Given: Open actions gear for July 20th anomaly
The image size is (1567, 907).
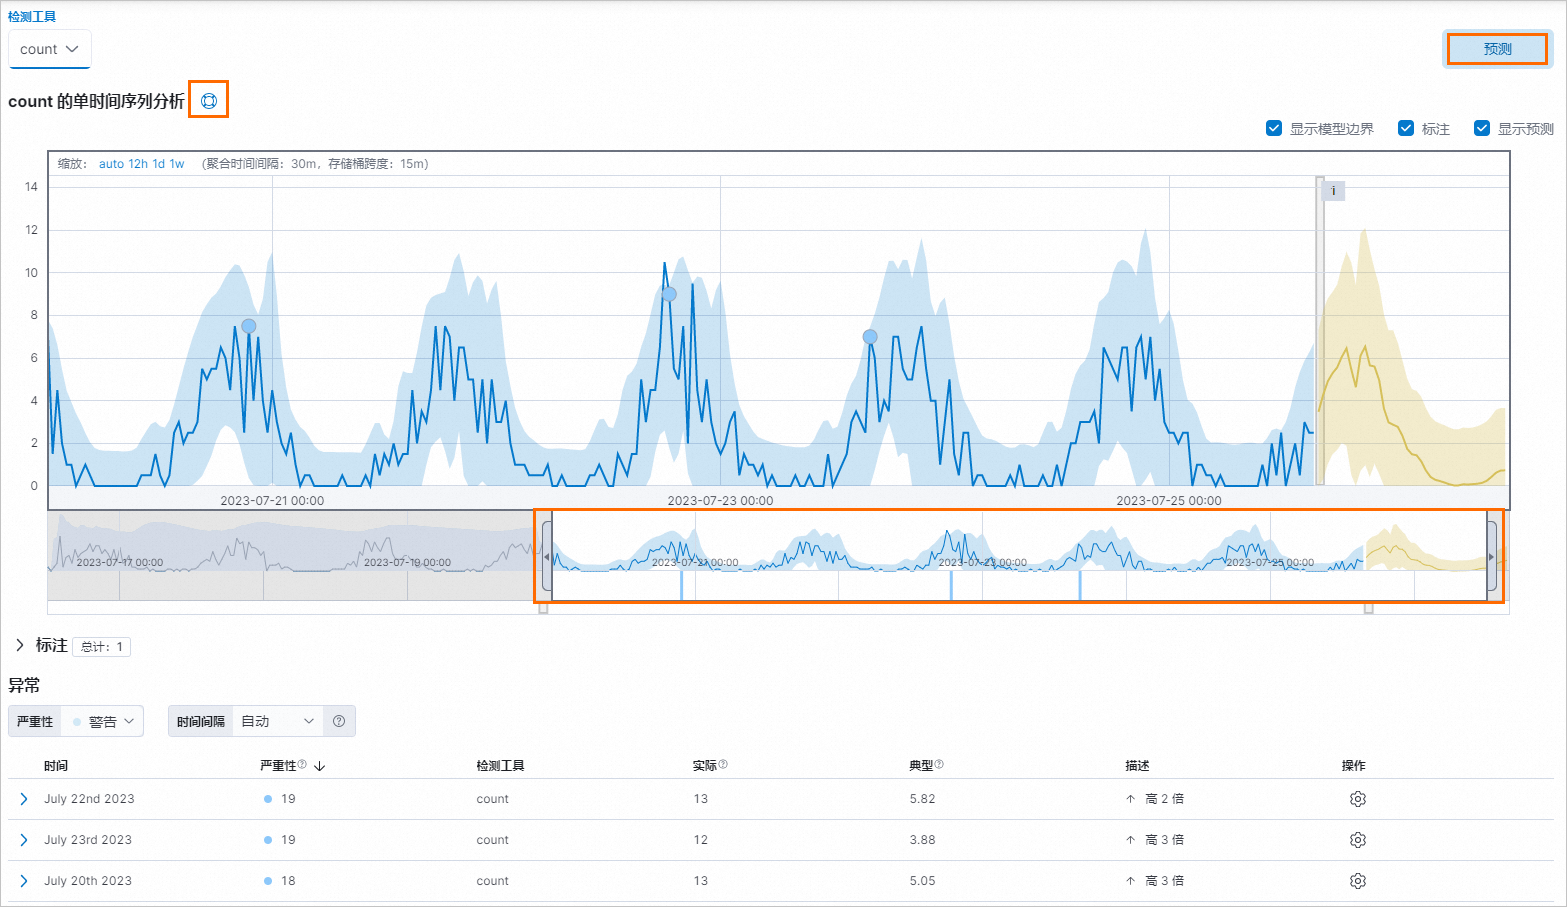Looking at the screenshot, I should point(1357,881).
